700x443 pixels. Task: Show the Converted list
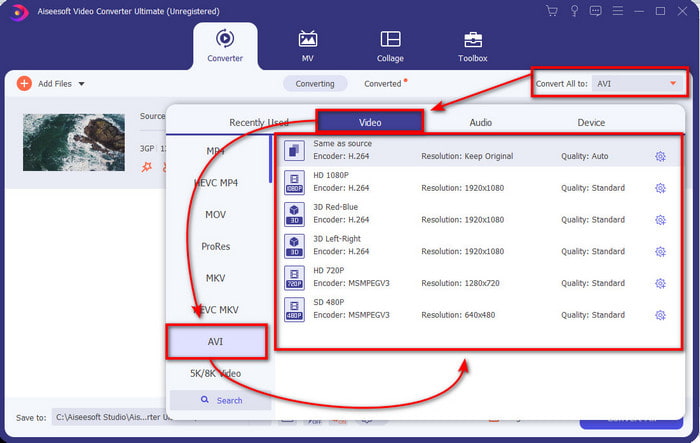click(383, 84)
